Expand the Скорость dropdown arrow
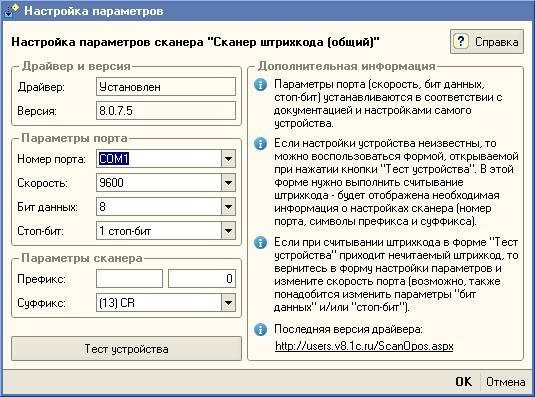The height and width of the screenshot is (397, 535). (228, 183)
